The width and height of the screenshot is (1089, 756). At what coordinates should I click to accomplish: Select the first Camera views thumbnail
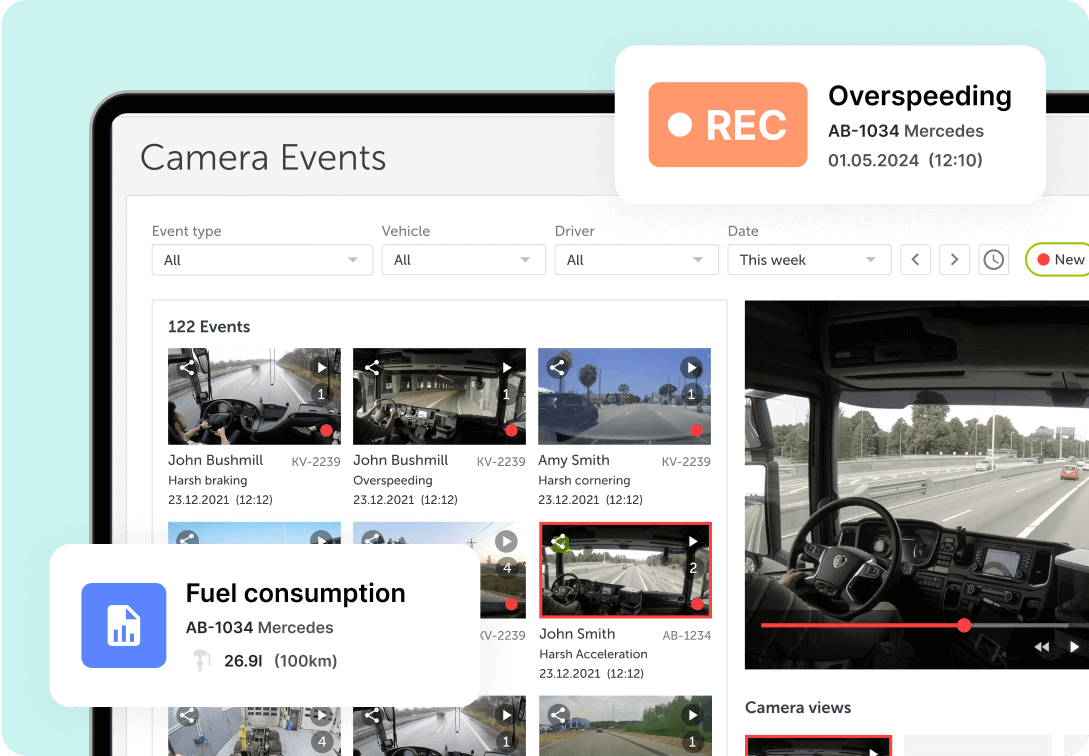coord(818,746)
